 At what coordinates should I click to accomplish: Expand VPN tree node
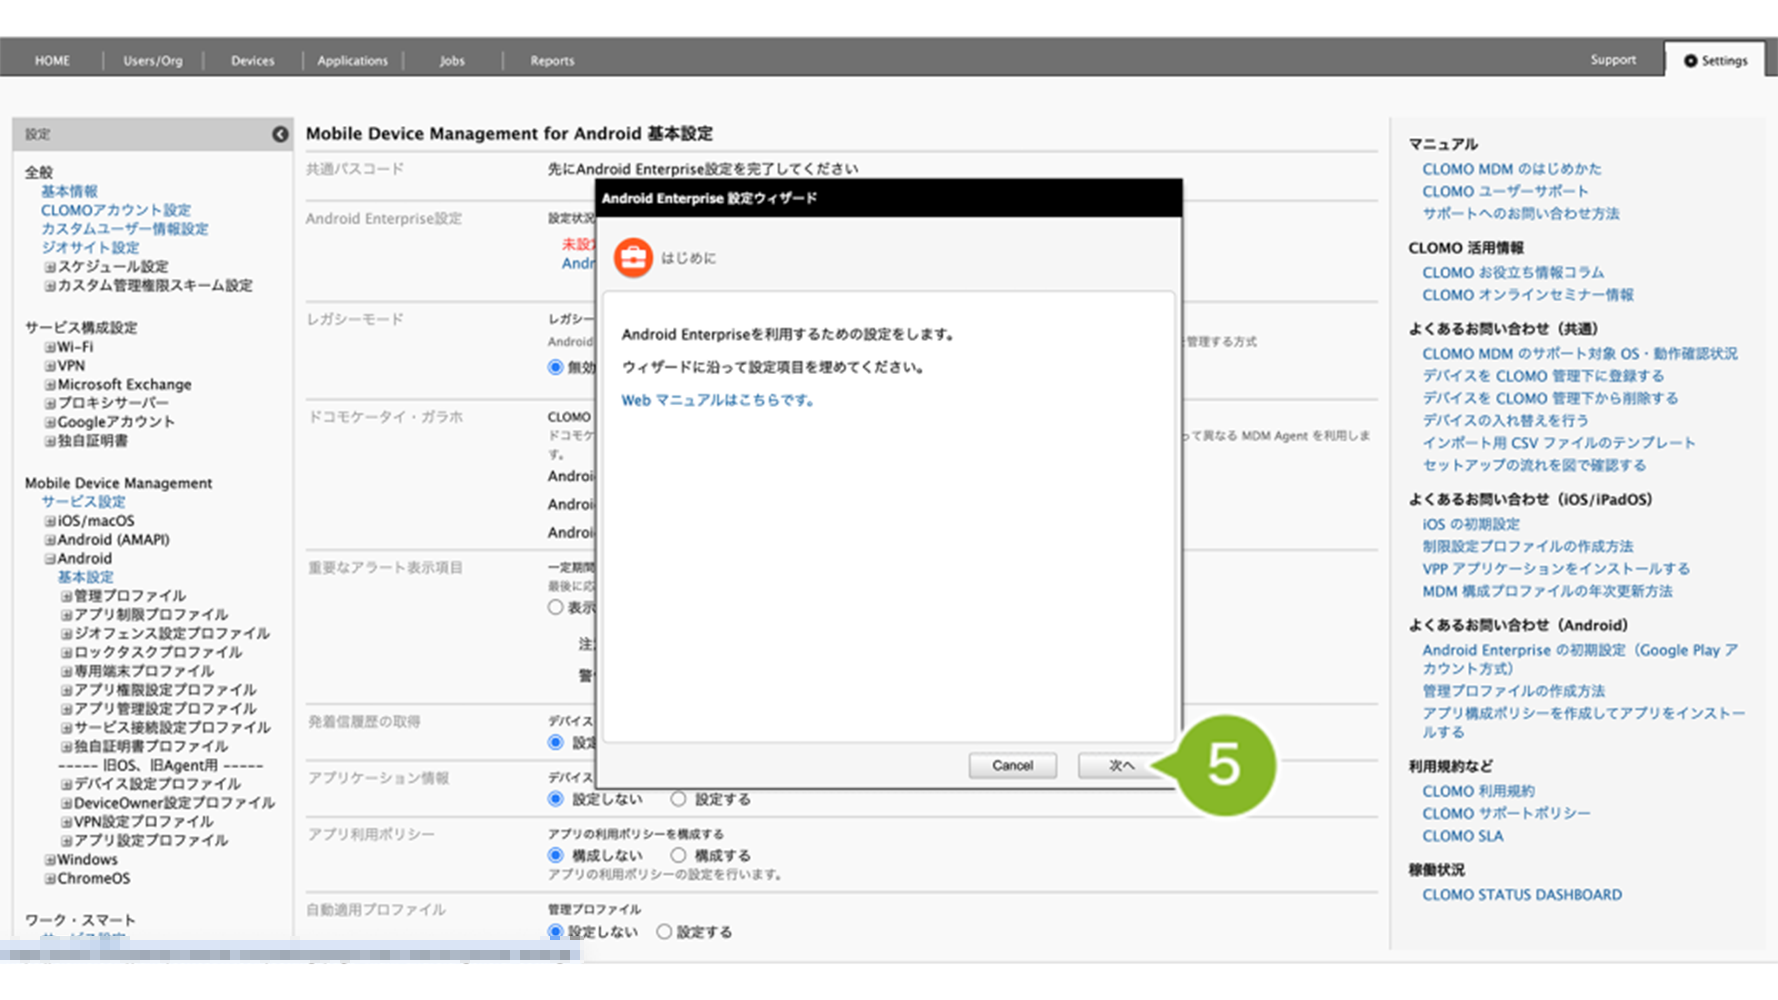pyautogui.click(x=49, y=366)
